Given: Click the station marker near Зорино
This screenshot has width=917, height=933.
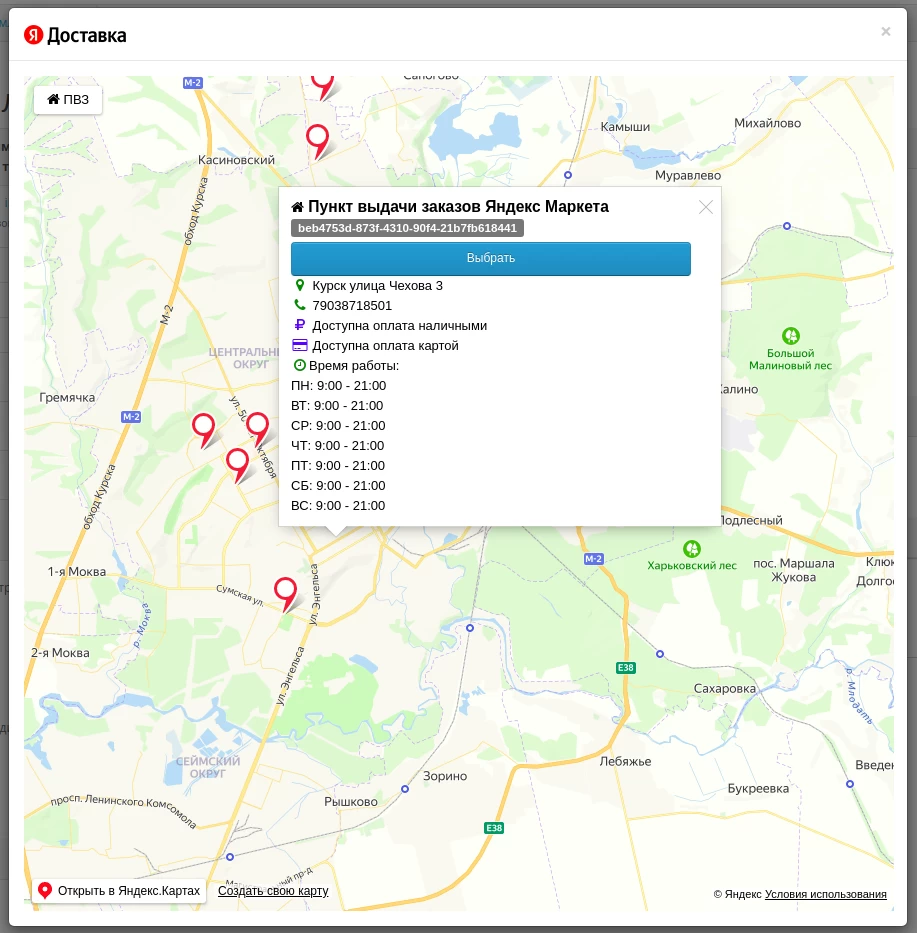Looking at the screenshot, I should click(x=405, y=789).
